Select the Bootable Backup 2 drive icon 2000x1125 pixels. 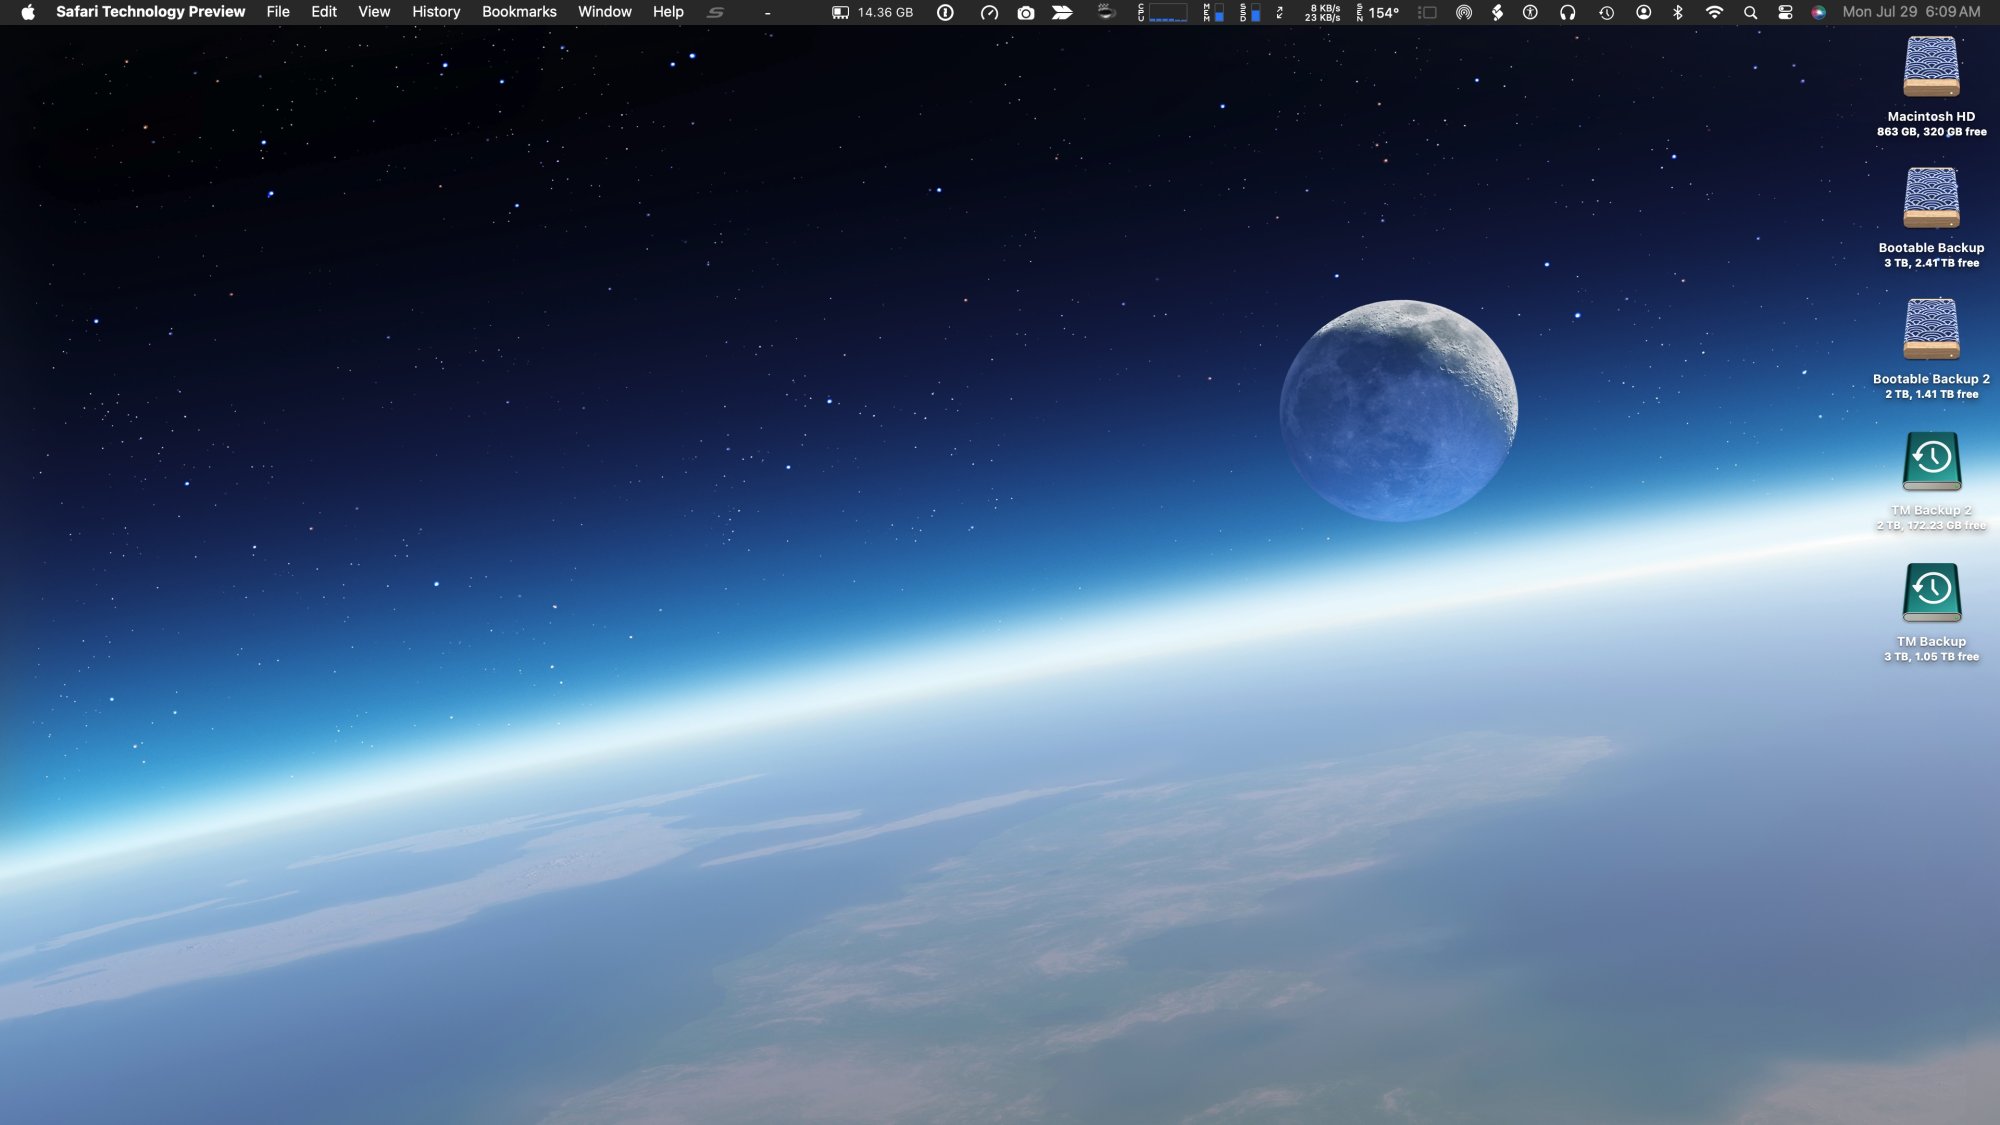(1931, 329)
